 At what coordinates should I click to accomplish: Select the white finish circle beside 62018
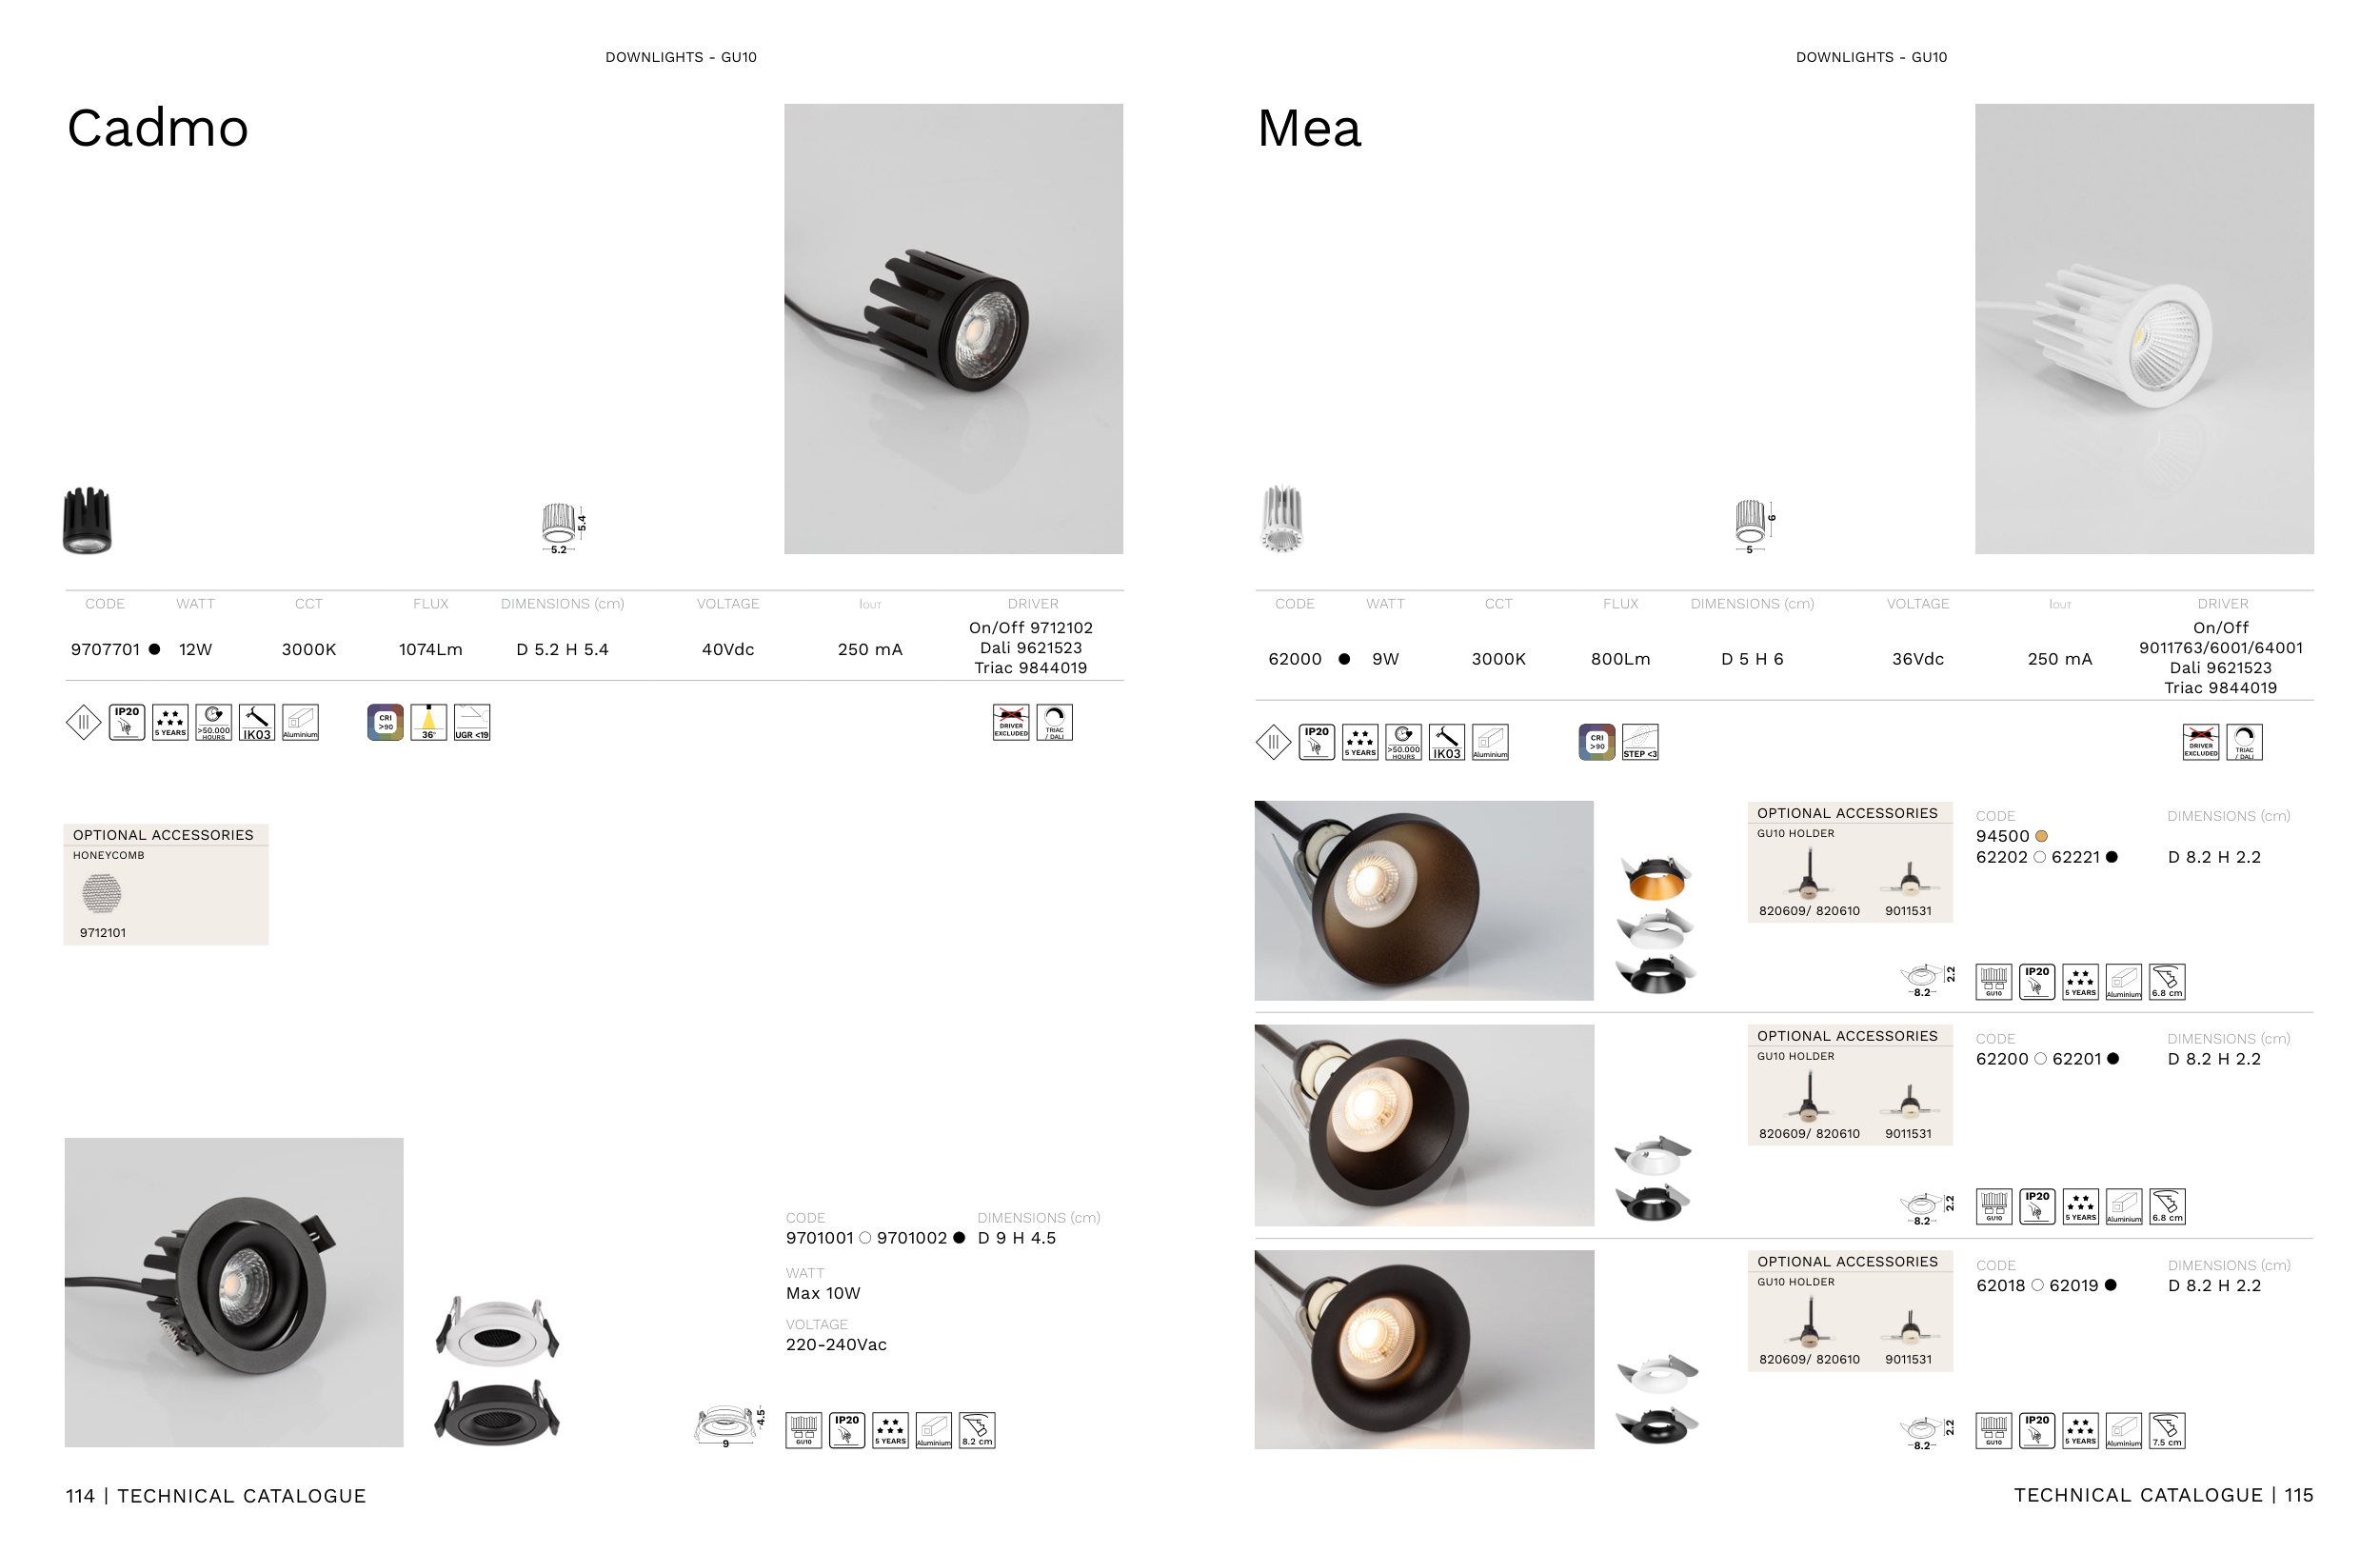(2037, 1285)
